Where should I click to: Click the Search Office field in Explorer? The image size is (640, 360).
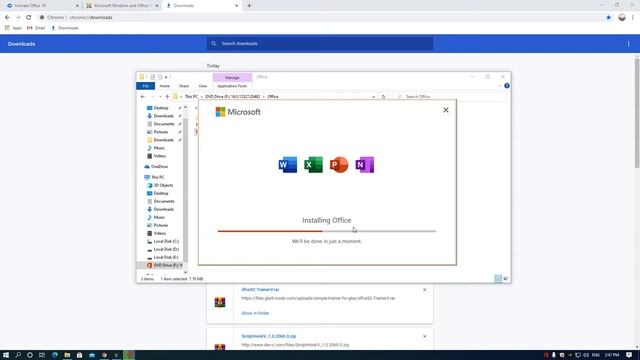coord(449,97)
